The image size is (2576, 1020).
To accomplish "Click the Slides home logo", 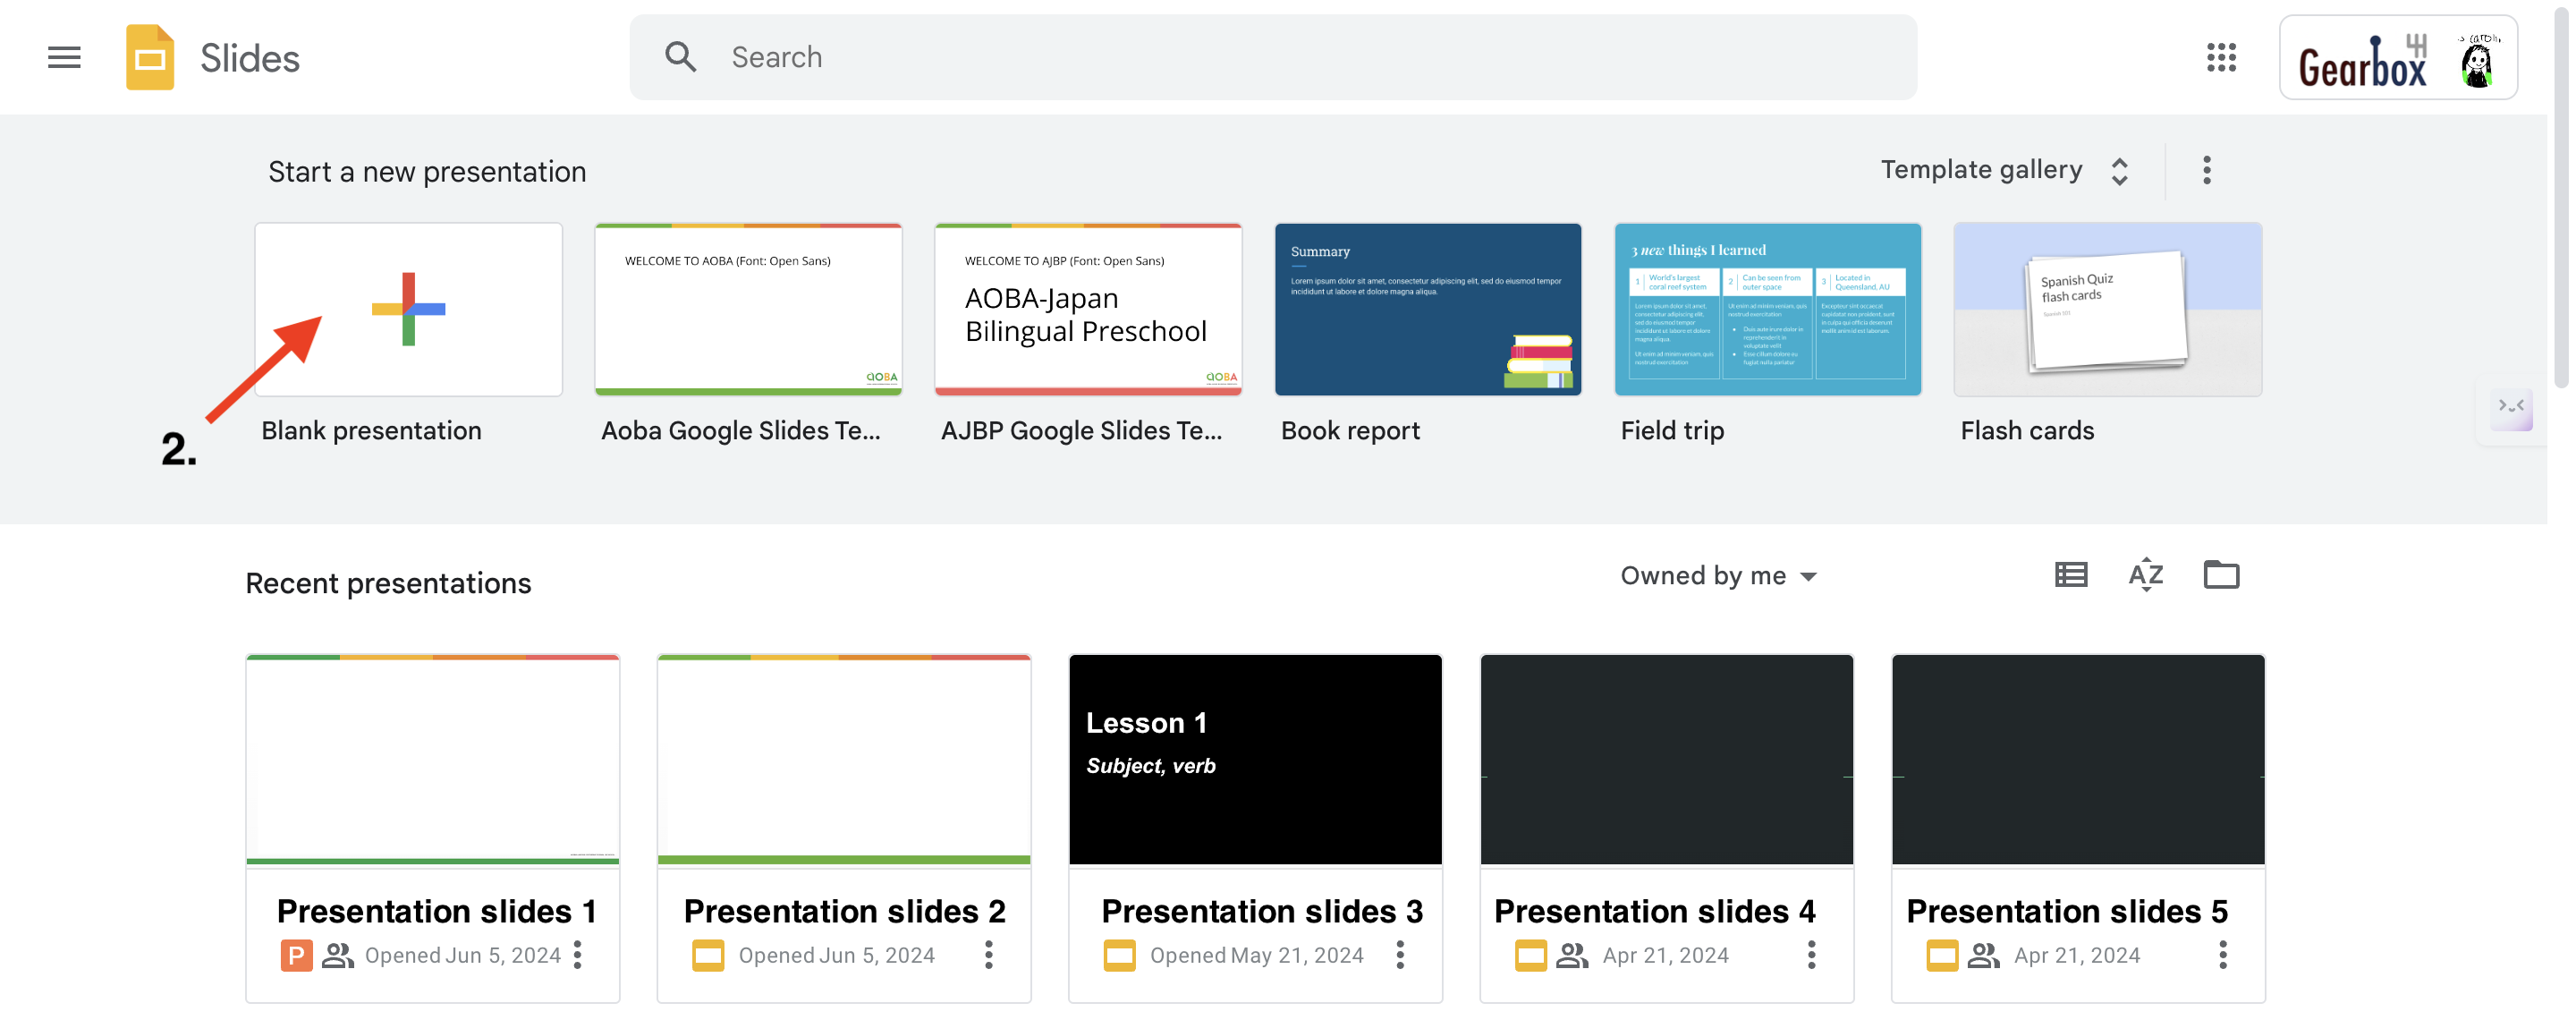I will coord(150,57).
